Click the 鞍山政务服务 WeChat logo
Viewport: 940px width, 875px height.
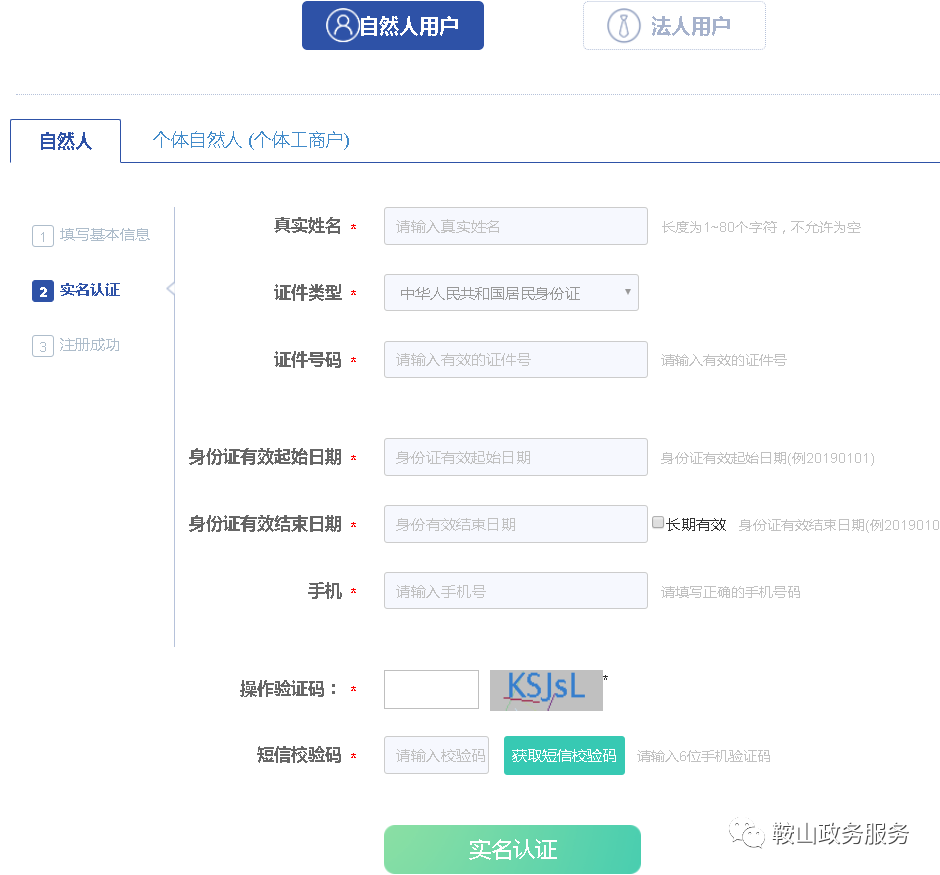coord(743,833)
